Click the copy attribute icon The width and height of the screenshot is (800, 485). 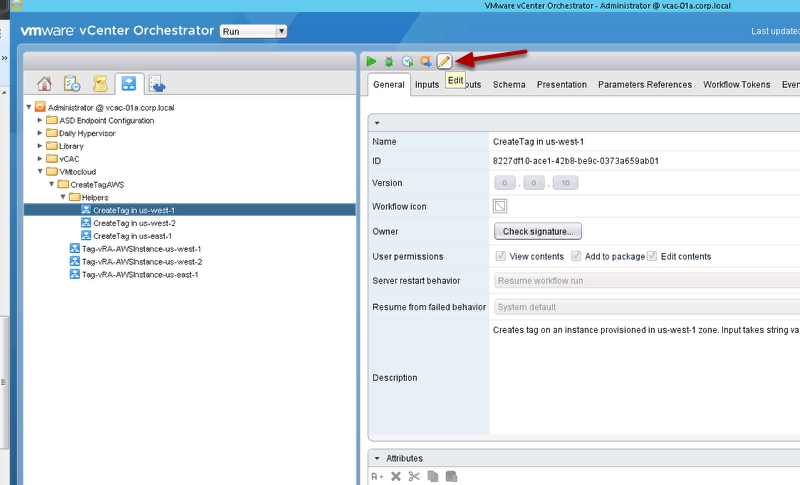433,476
